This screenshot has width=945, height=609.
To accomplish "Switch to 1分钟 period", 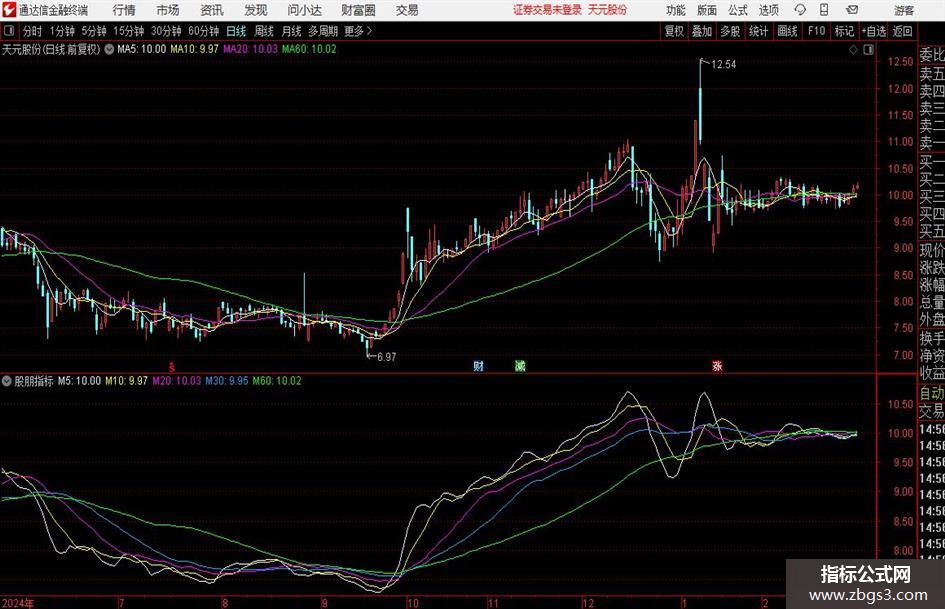I will click(61, 31).
